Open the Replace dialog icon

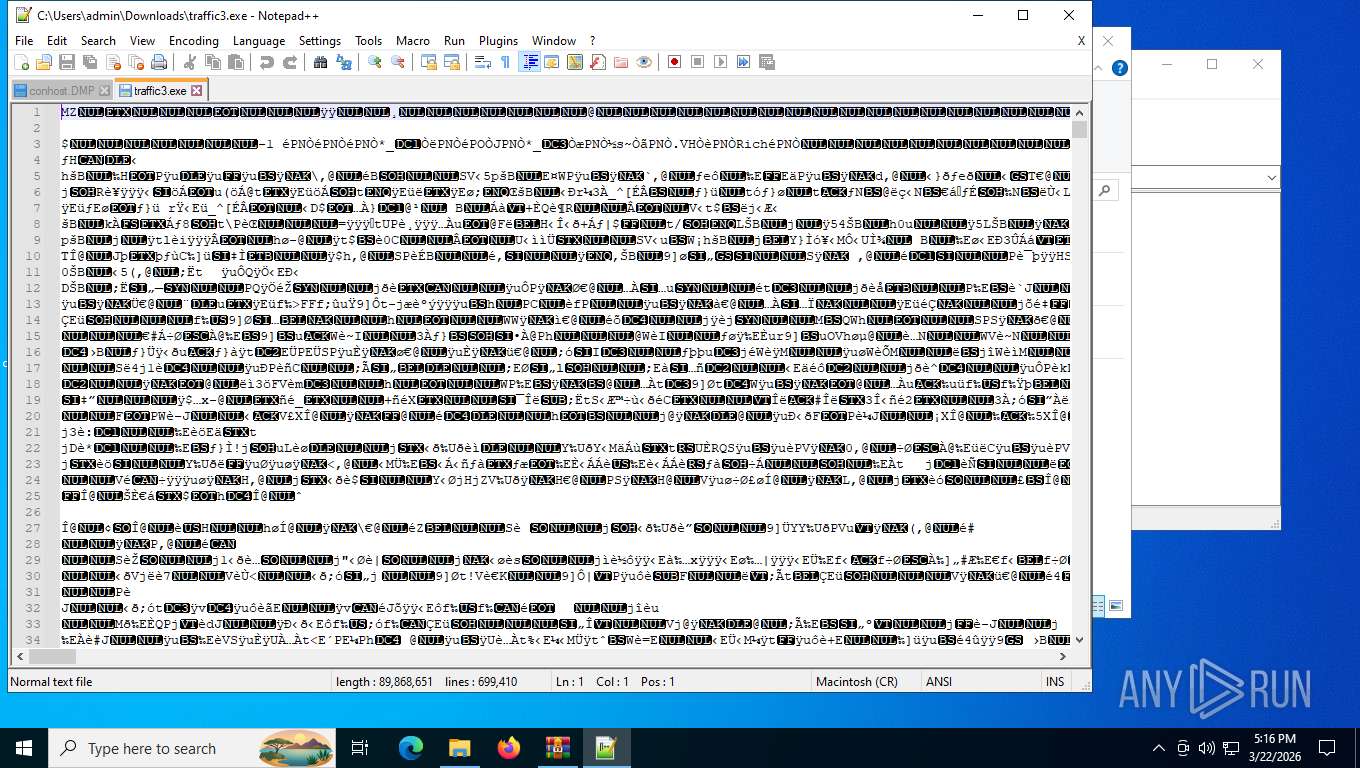pyautogui.click(x=343, y=62)
